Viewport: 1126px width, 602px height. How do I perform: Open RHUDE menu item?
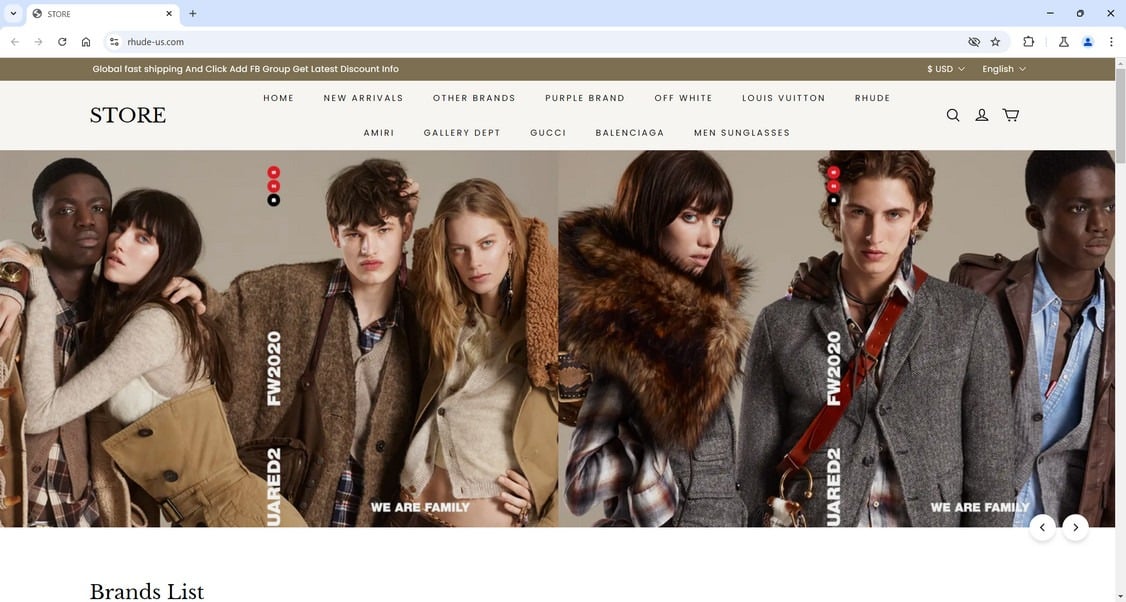pos(873,98)
